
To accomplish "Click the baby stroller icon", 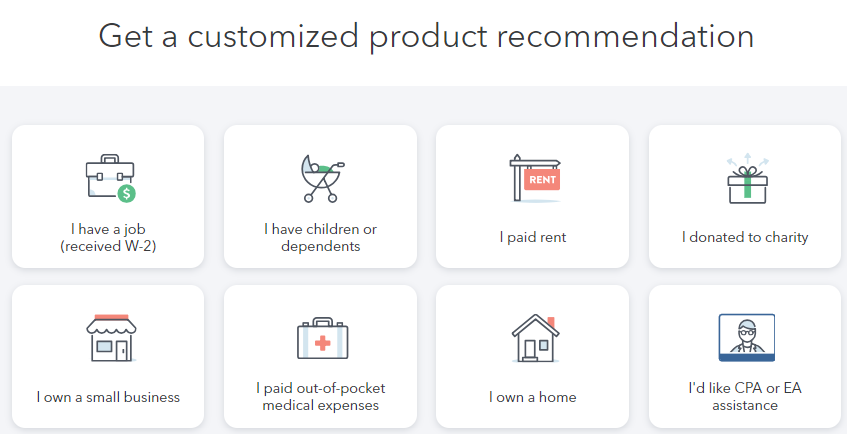I will [x=320, y=178].
